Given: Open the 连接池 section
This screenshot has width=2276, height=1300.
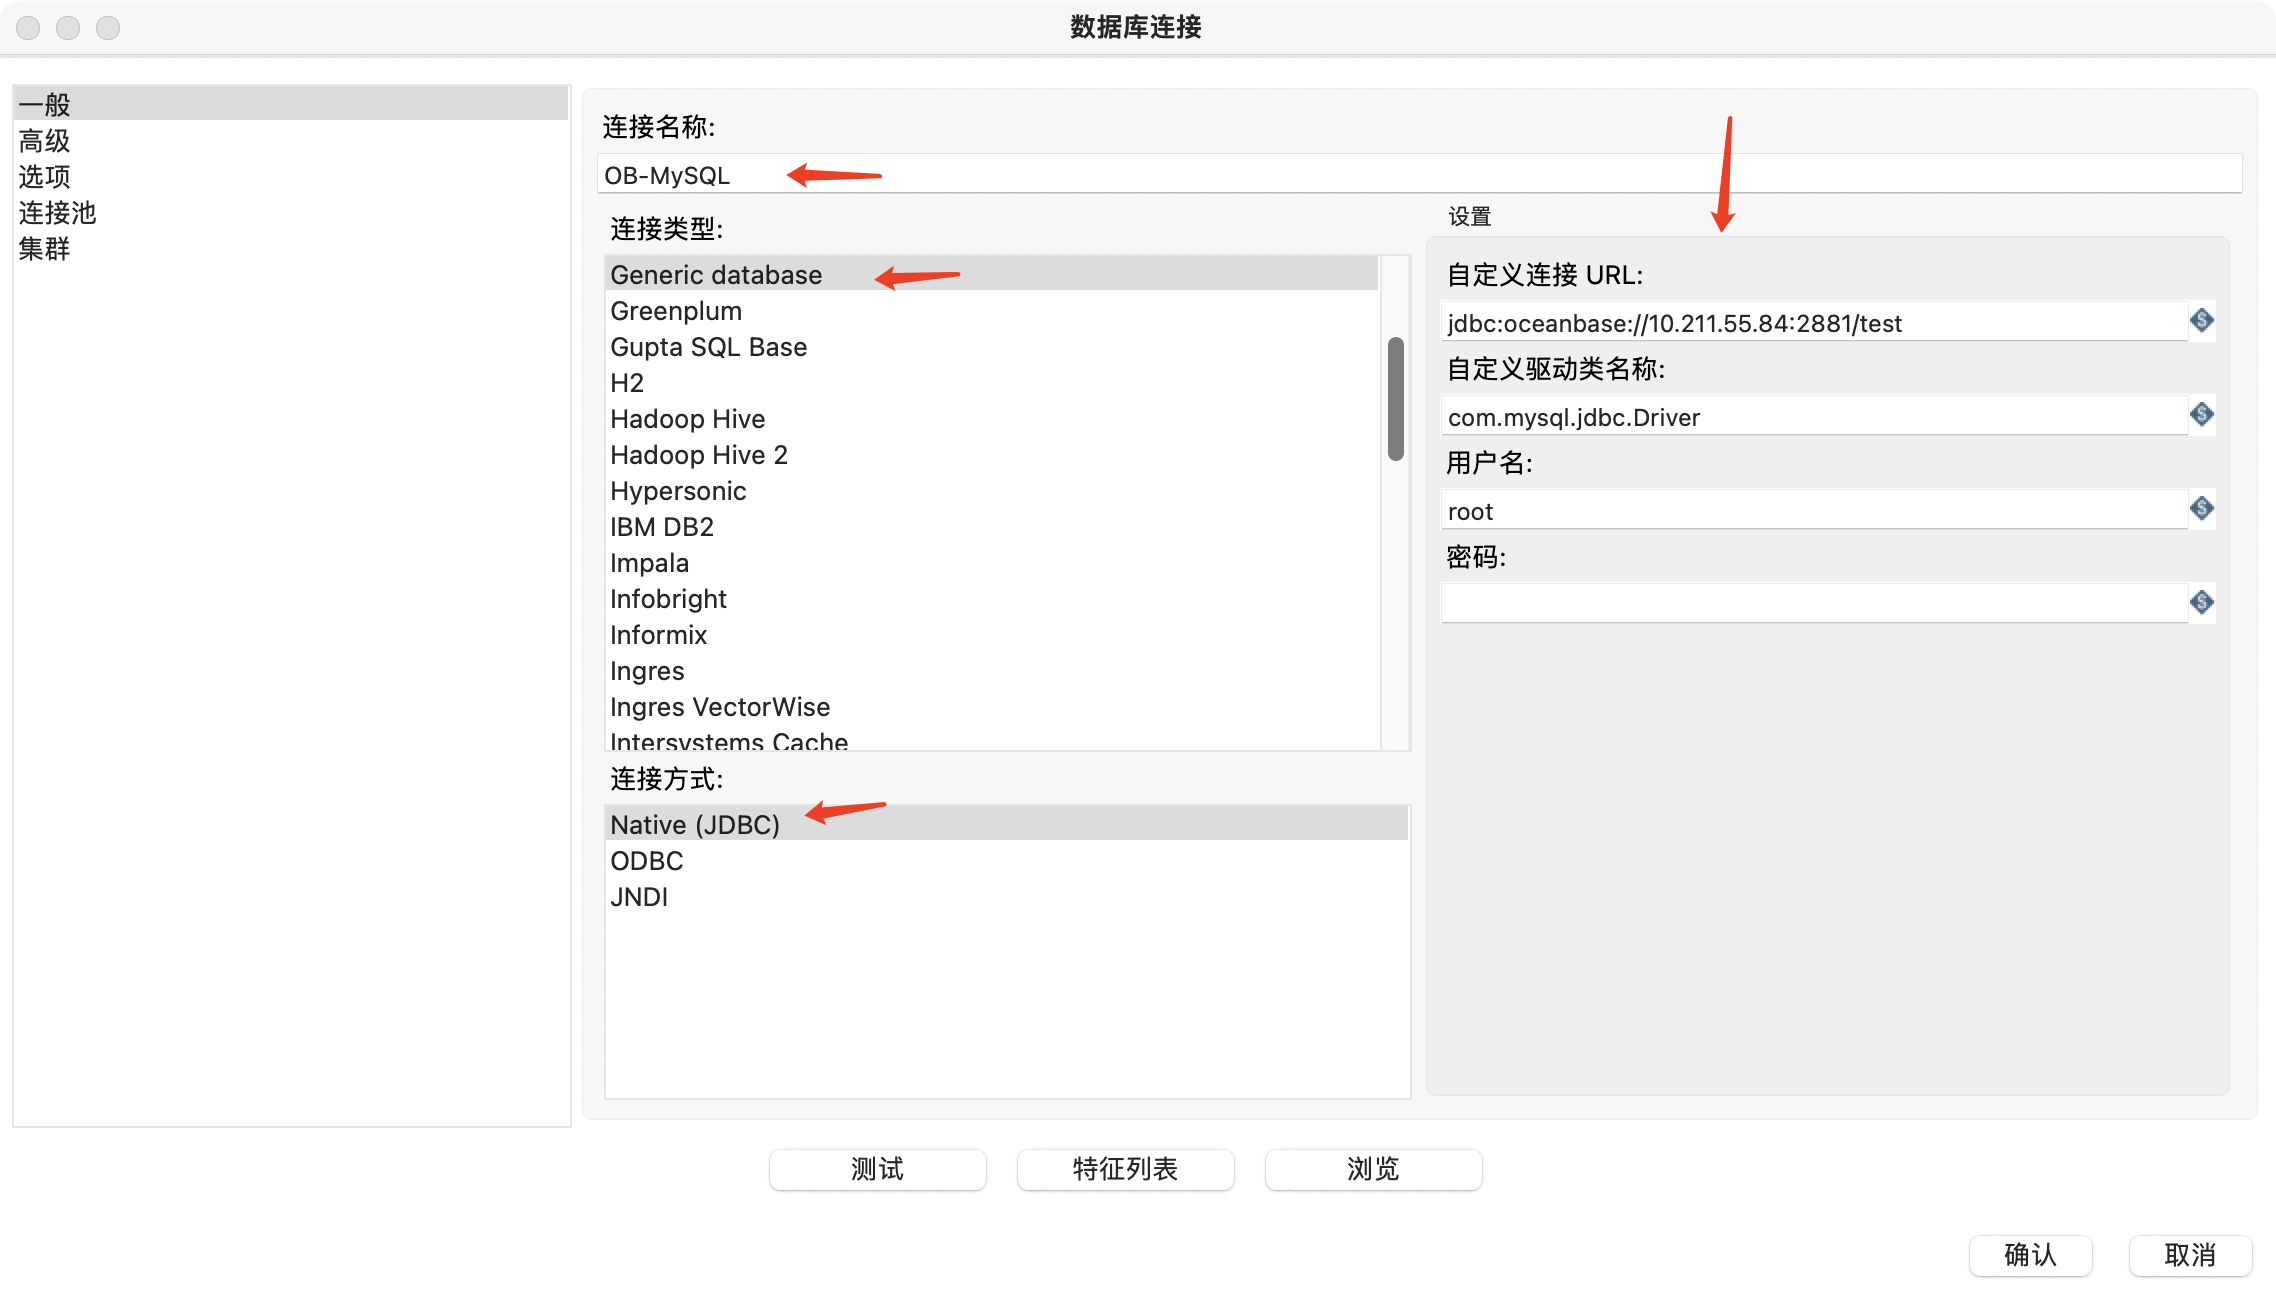Looking at the screenshot, I should (57, 213).
